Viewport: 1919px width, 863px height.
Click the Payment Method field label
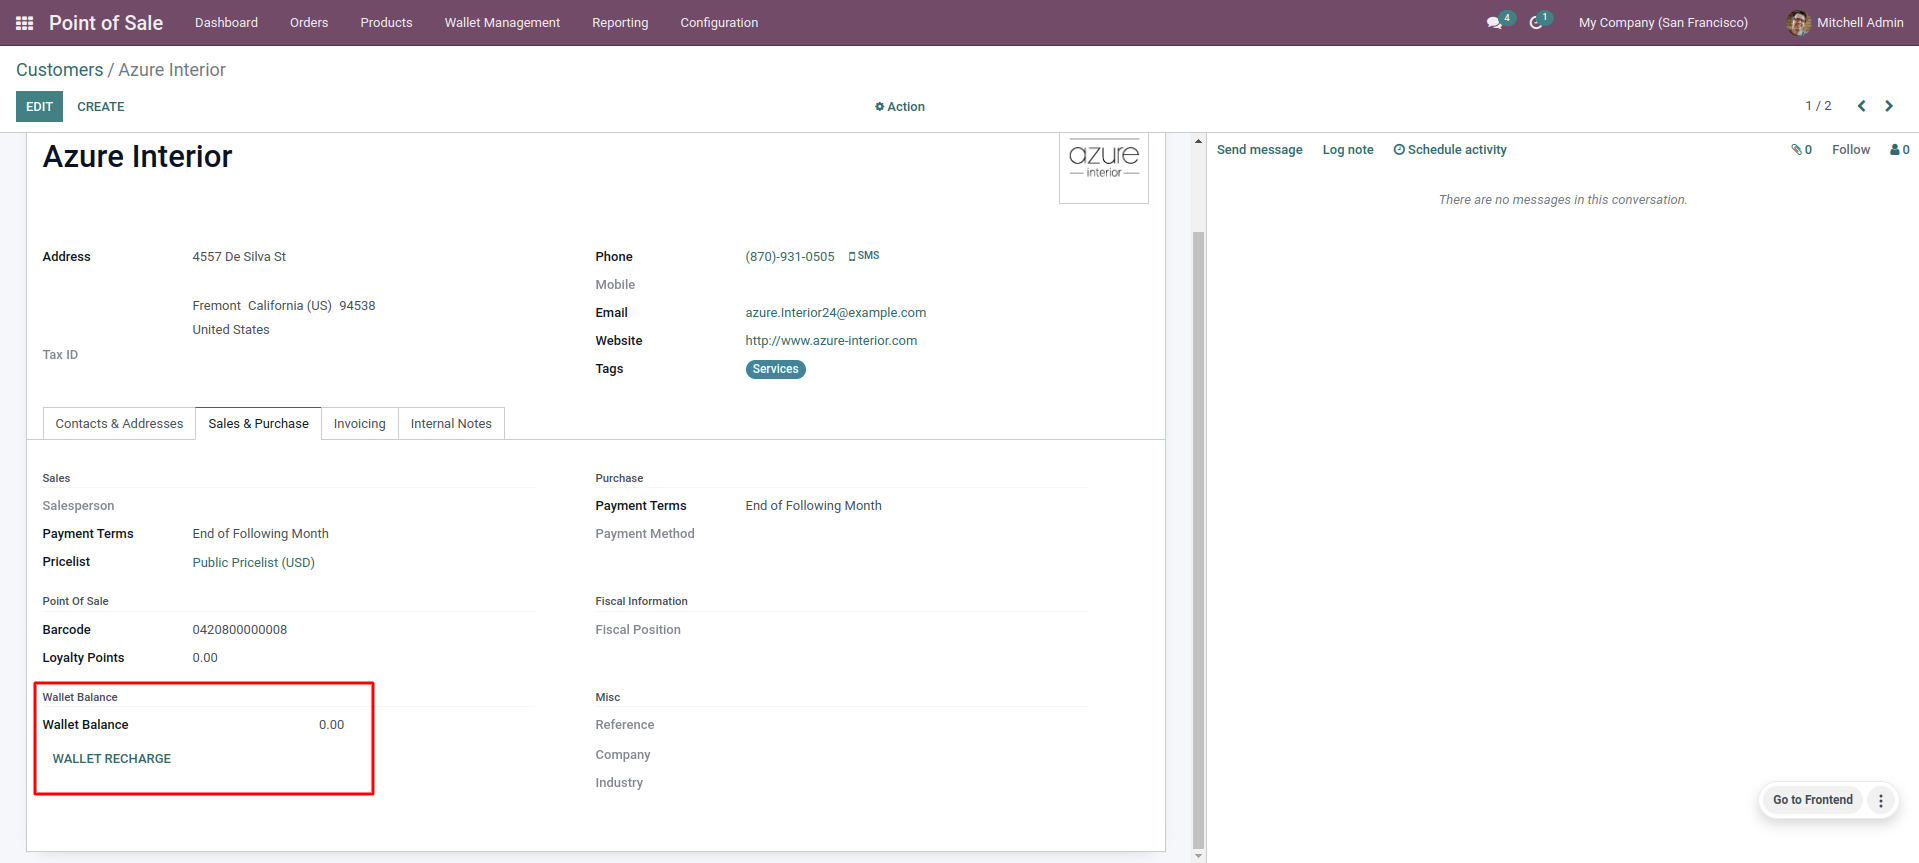click(x=645, y=534)
